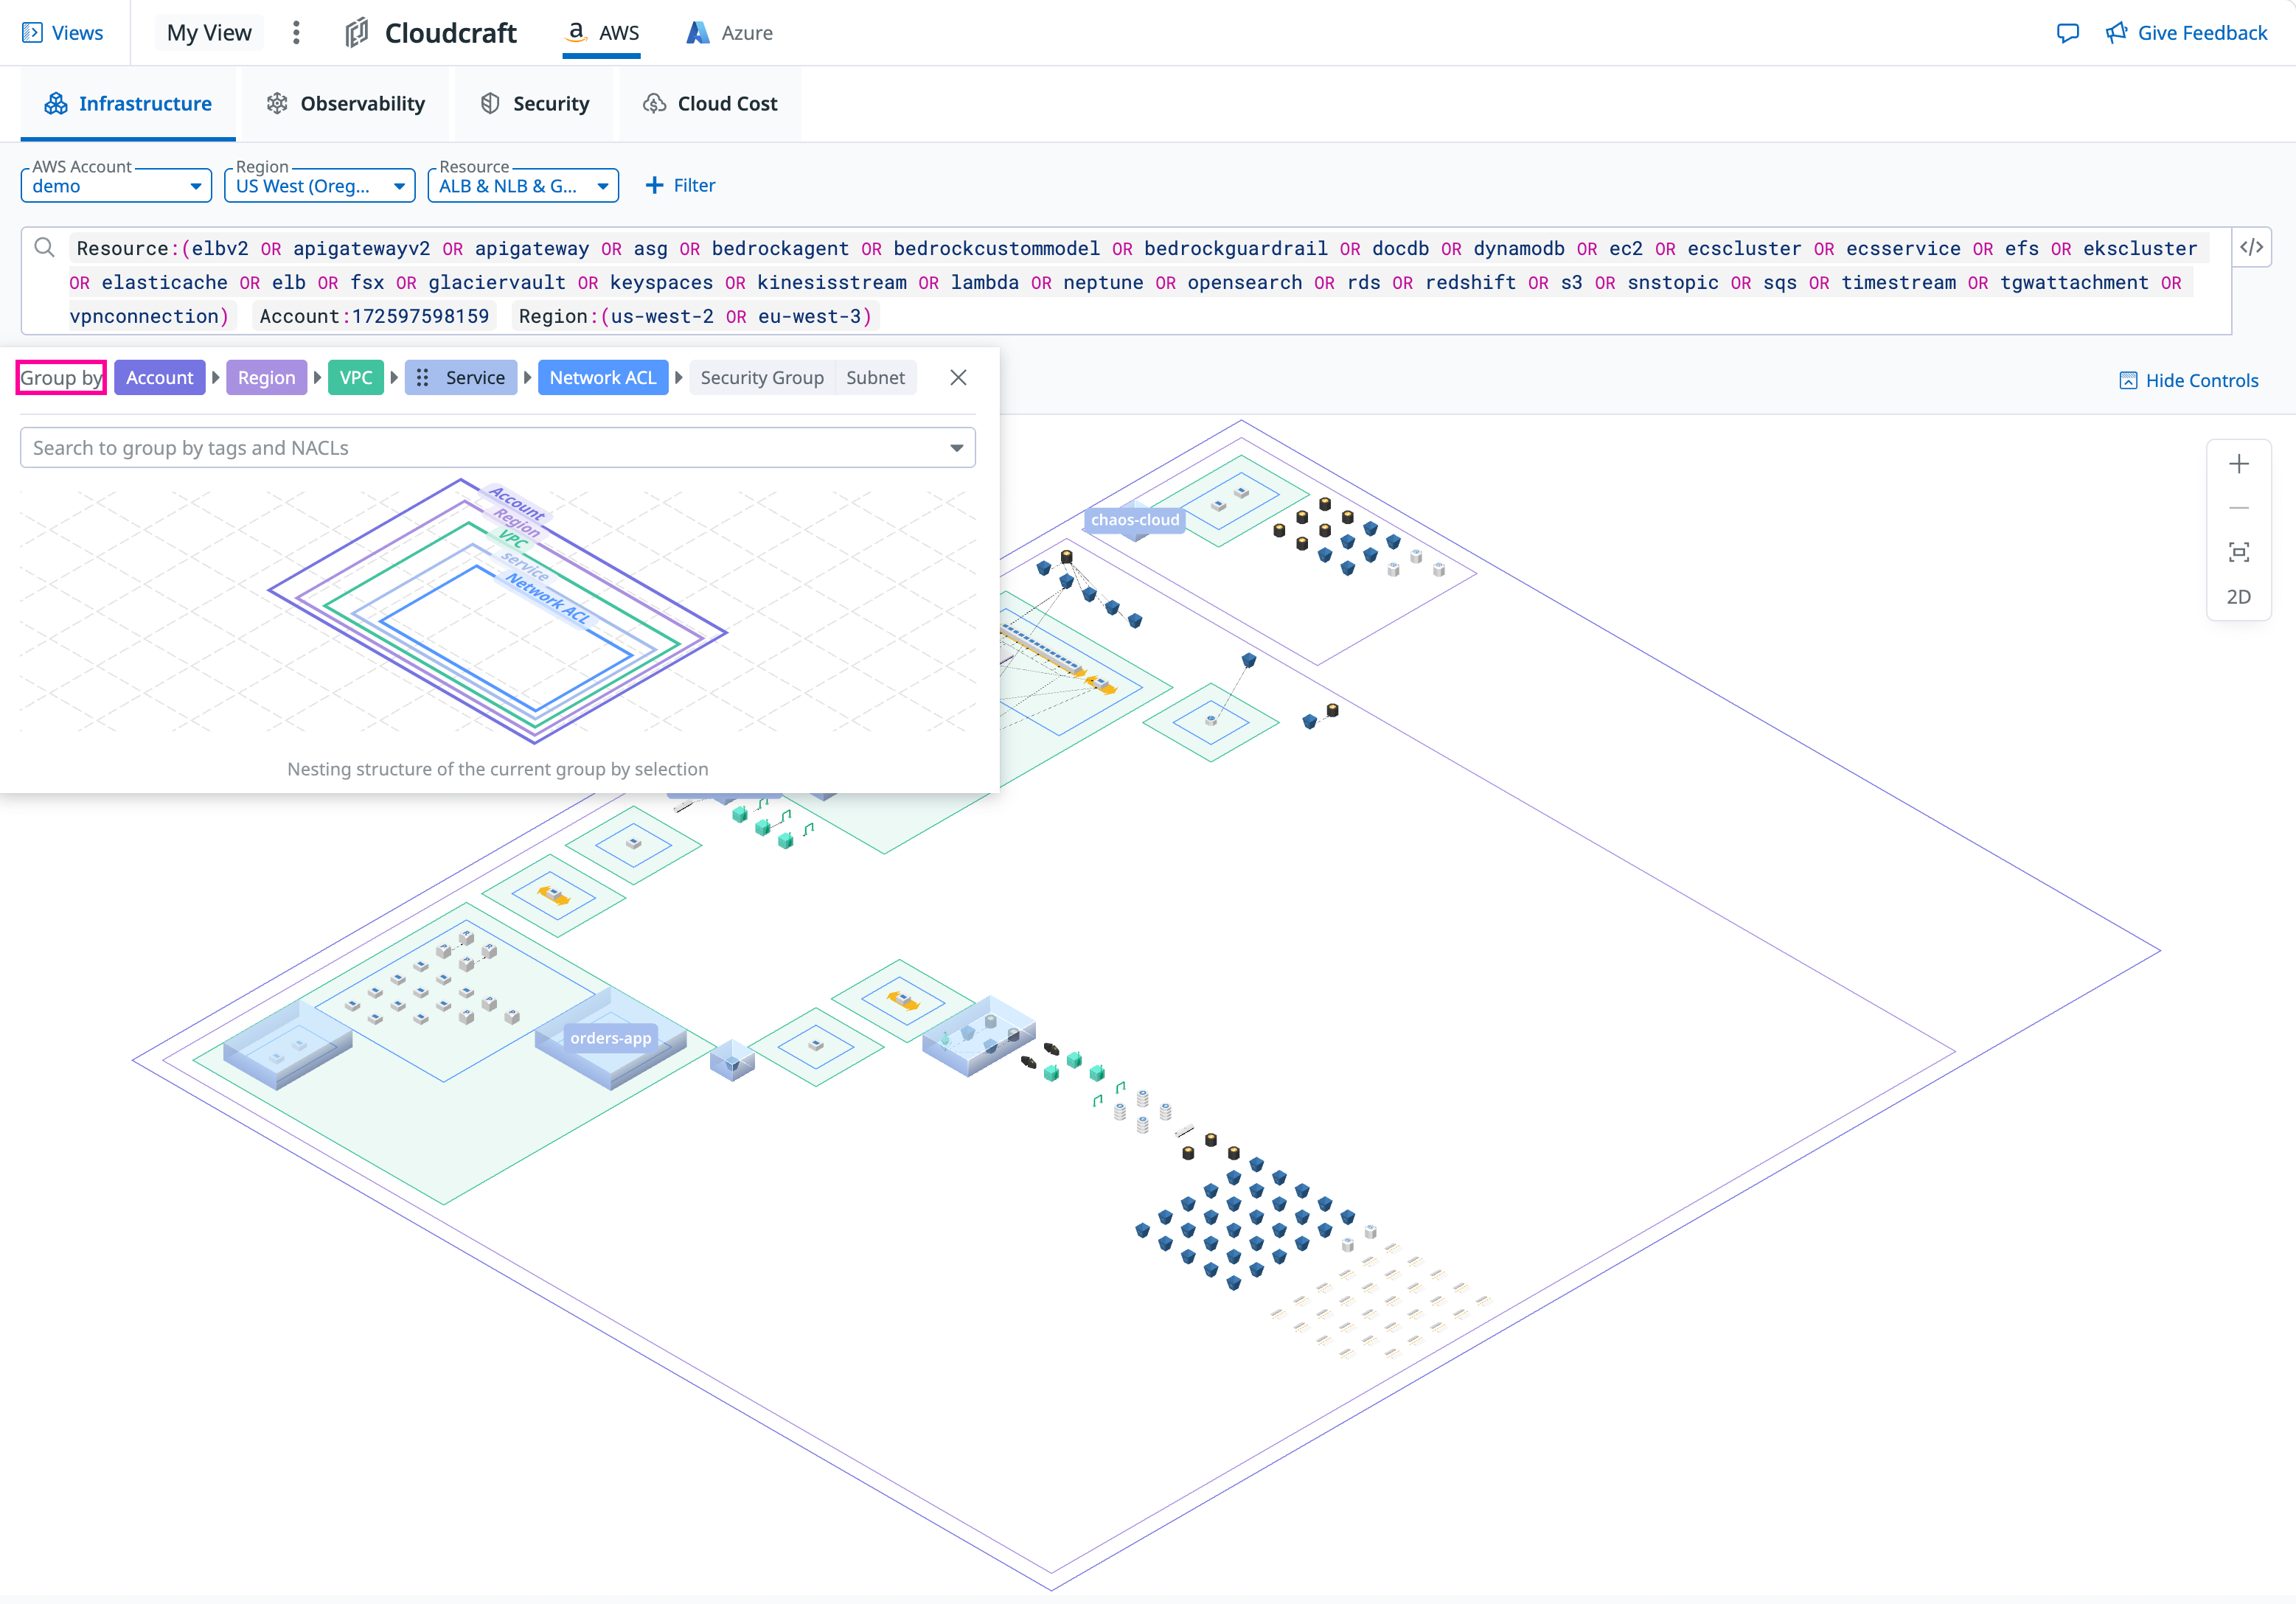Image resolution: width=2296 pixels, height=1604 pixels.
Task: Close the Group by panel
Action: tap(958, 377)
